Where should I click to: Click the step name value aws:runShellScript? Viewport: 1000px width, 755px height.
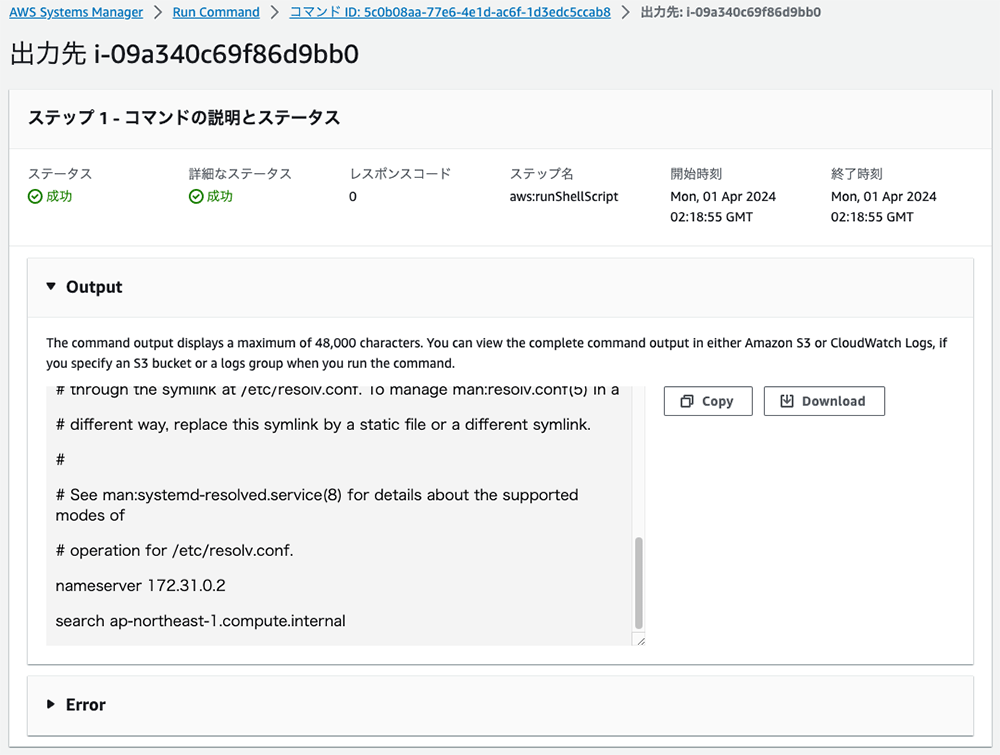[564, 196]
